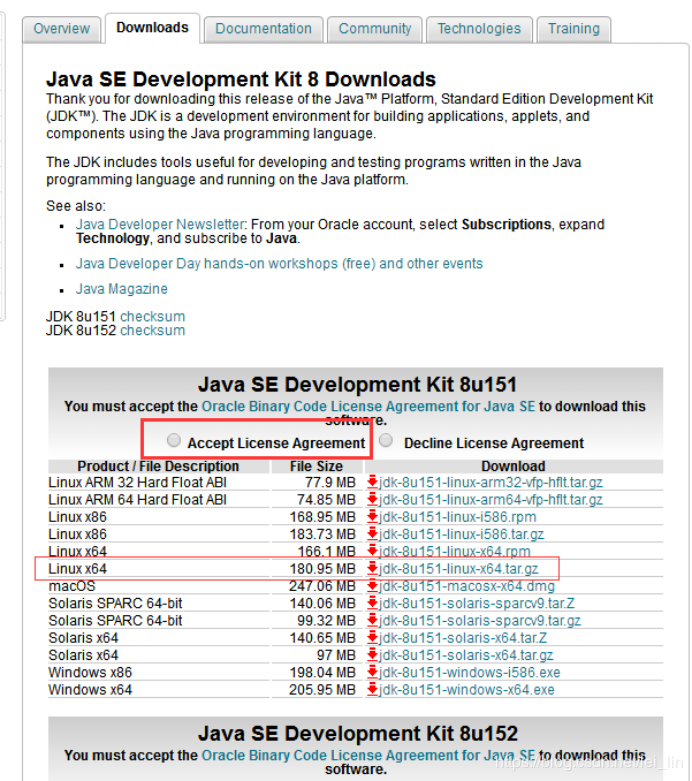Download jdk-8u151-linux-arm32-vfp-hflt.tar.gz file link
This screenshot has height=781, width=692.
[491, 483]
